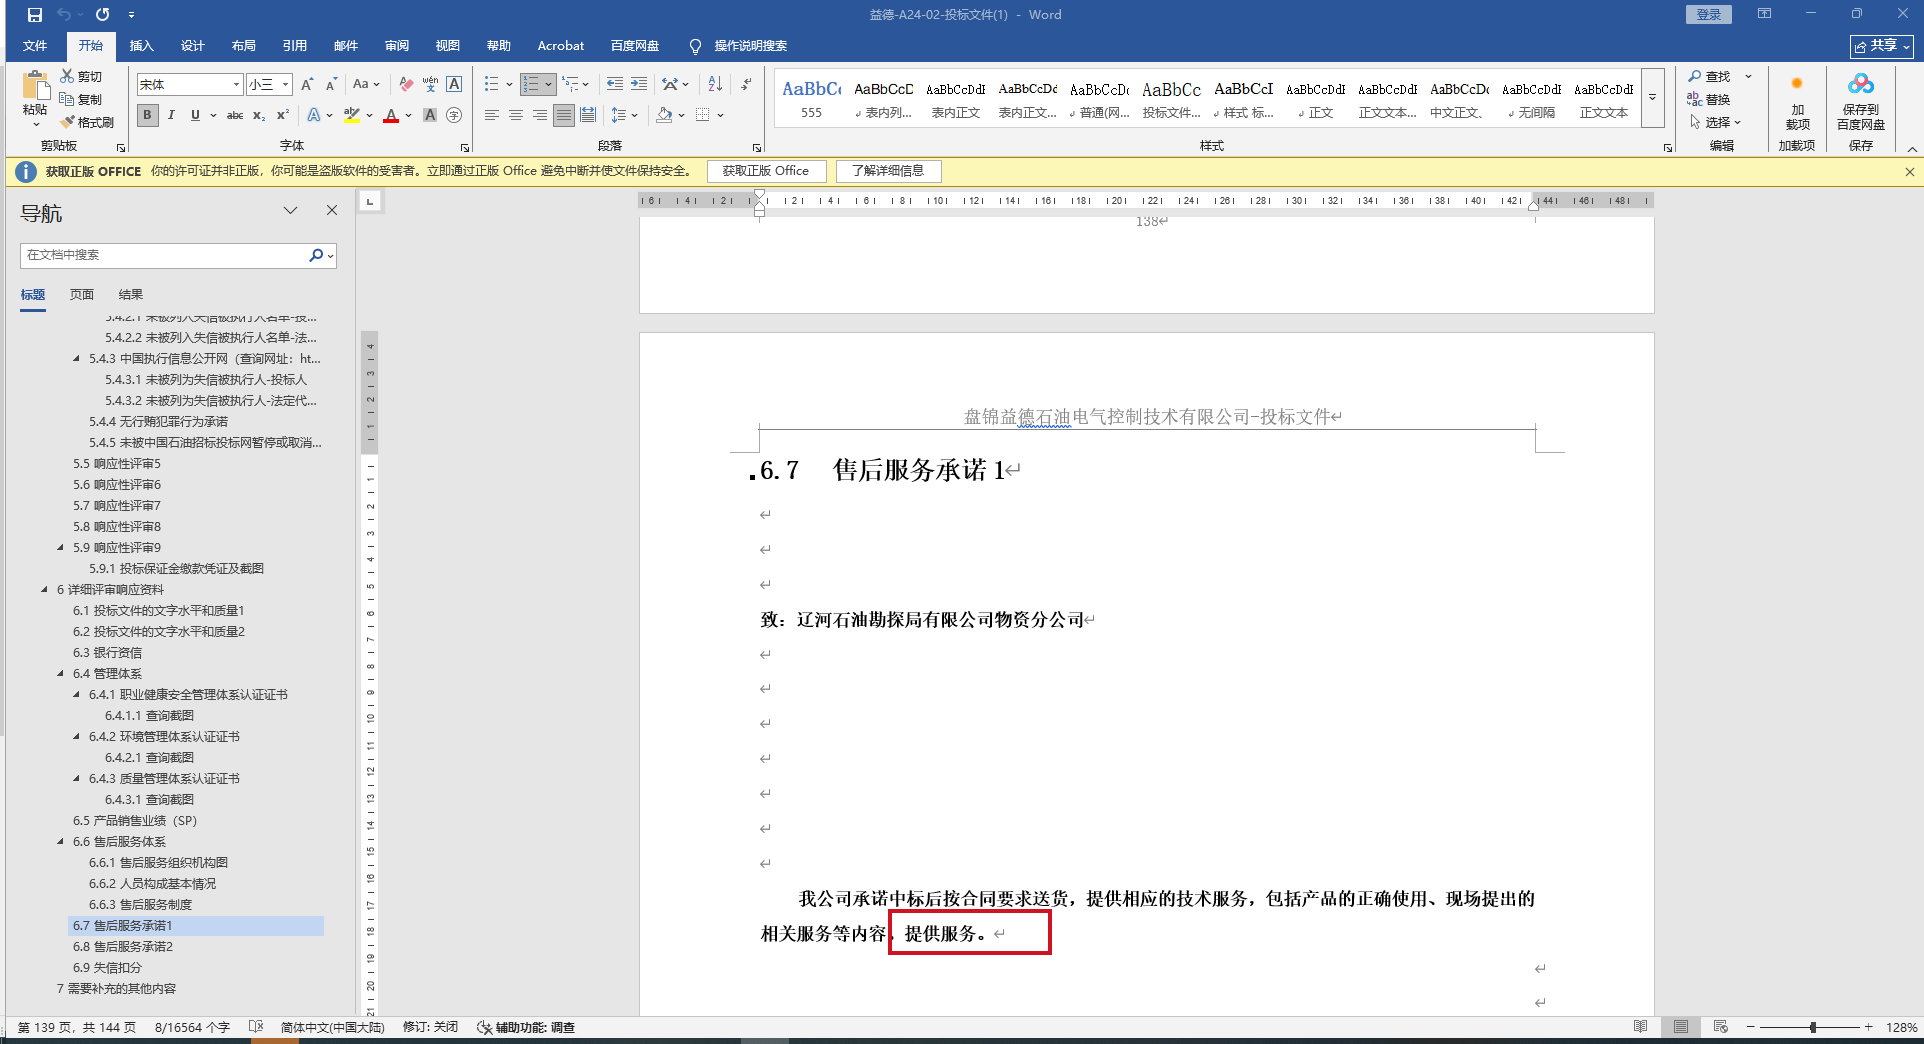Save to Baidu Netdisk icon
The height and width of the screenshot is (1044, 1924).
pyautogui.click(x=1860, y=100)
